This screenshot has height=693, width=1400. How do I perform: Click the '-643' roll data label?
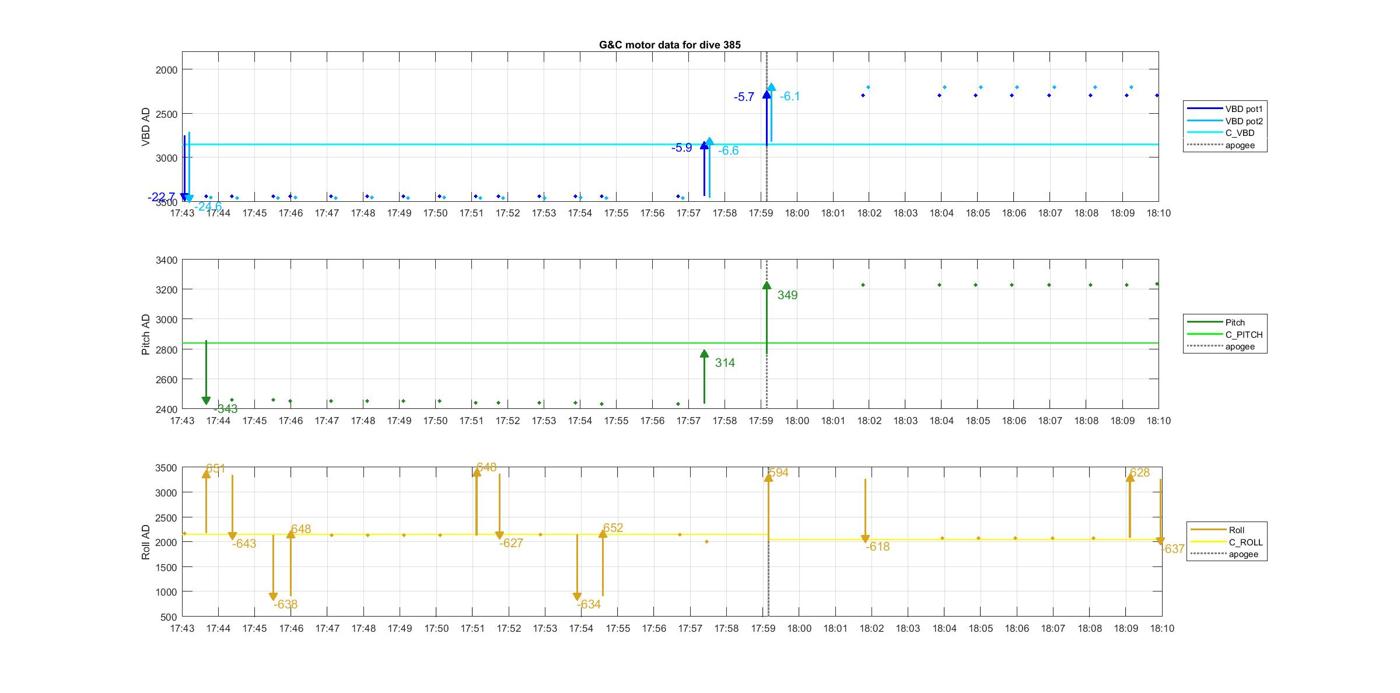tap(244, 544)
